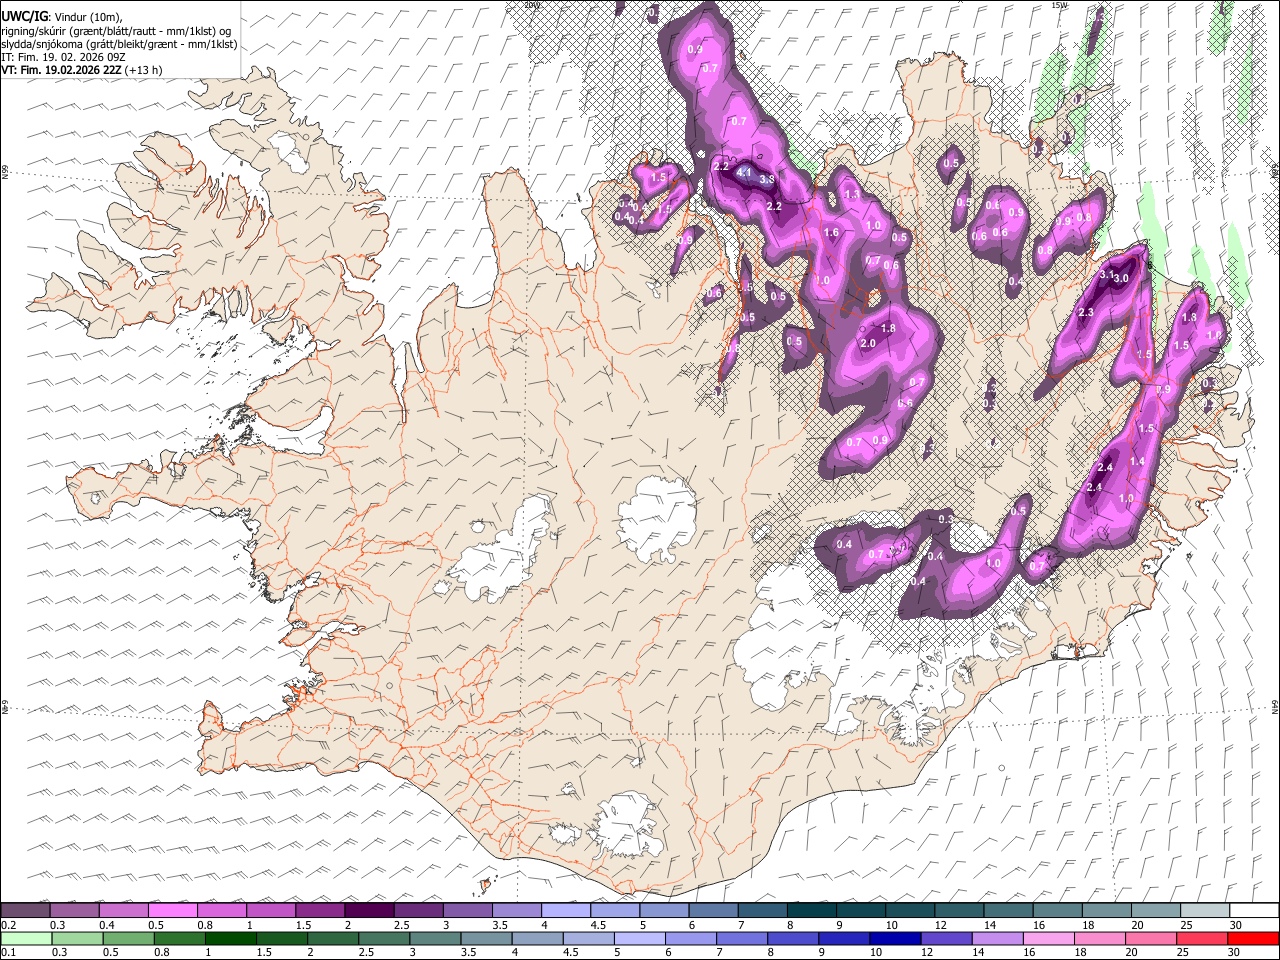Click the 'IT: Fim. 19. 02. 2026 09Z' line
The width and height of the screenshot is (1280, 960).
[63, 57]
